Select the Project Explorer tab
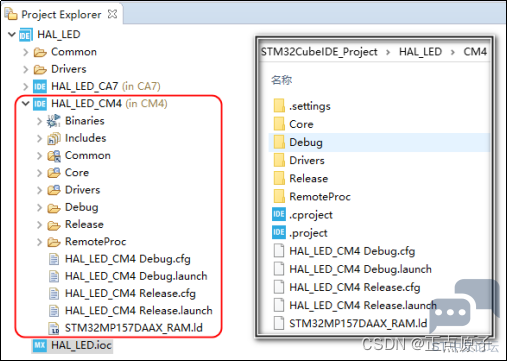The width and height of the screenshot is (508, 362). click(61, 15)
